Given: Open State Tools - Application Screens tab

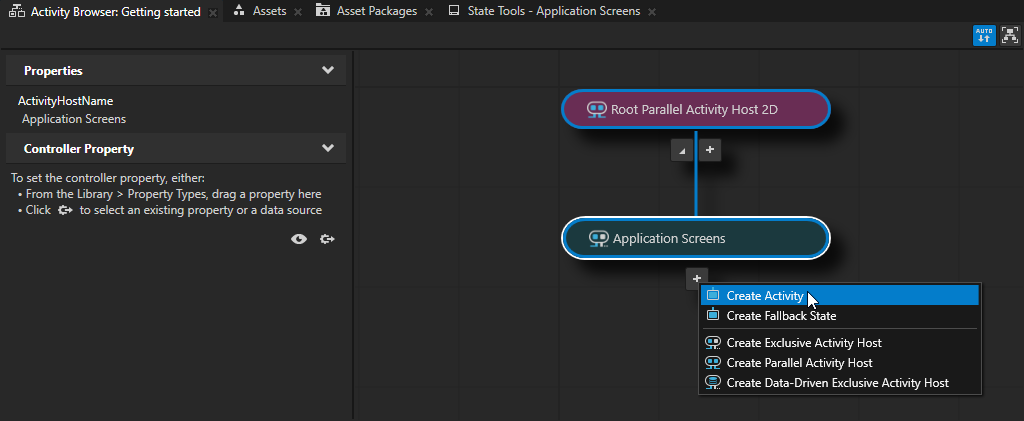Looking at the screenshot, I should click(554, 11).
